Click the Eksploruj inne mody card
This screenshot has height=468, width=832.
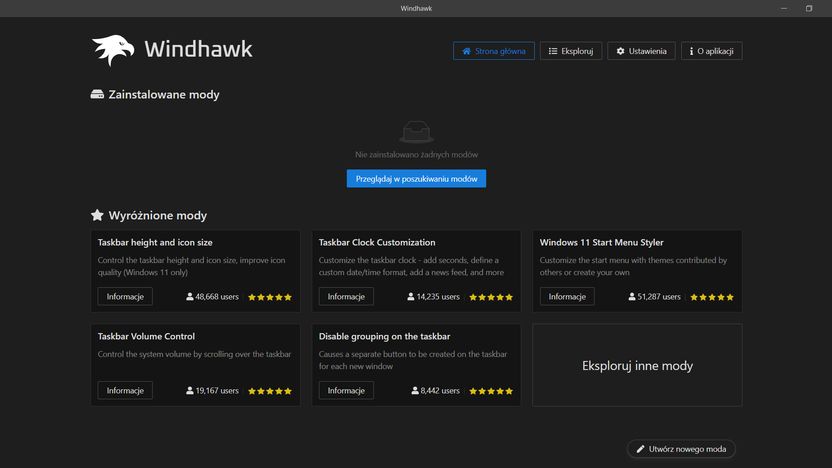pyautogui.click(x=637, y=366)
